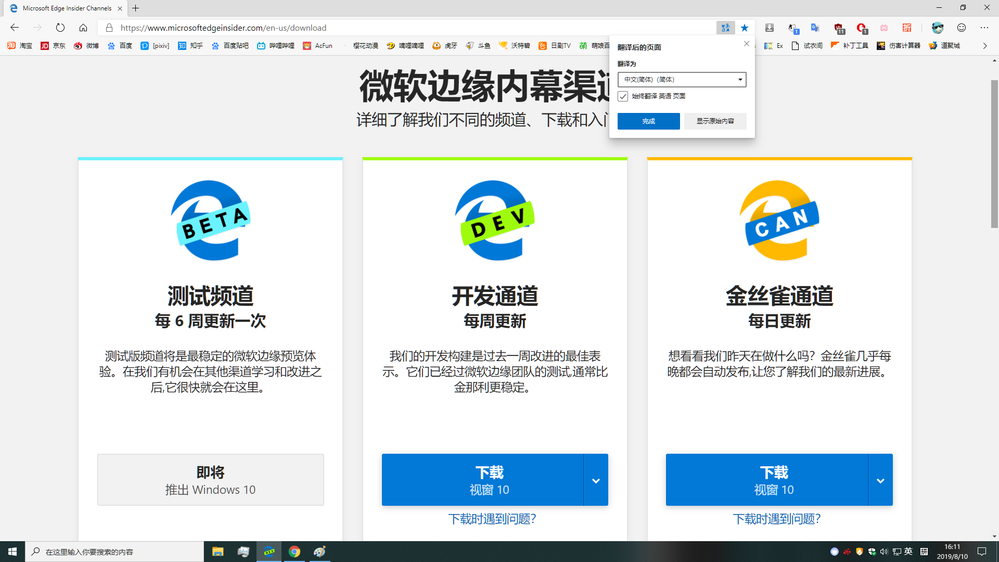The width and height of the screenshot is (999, 562).
Task: Open the 日剧TV bookmark
Action: [x=555, y=46]
